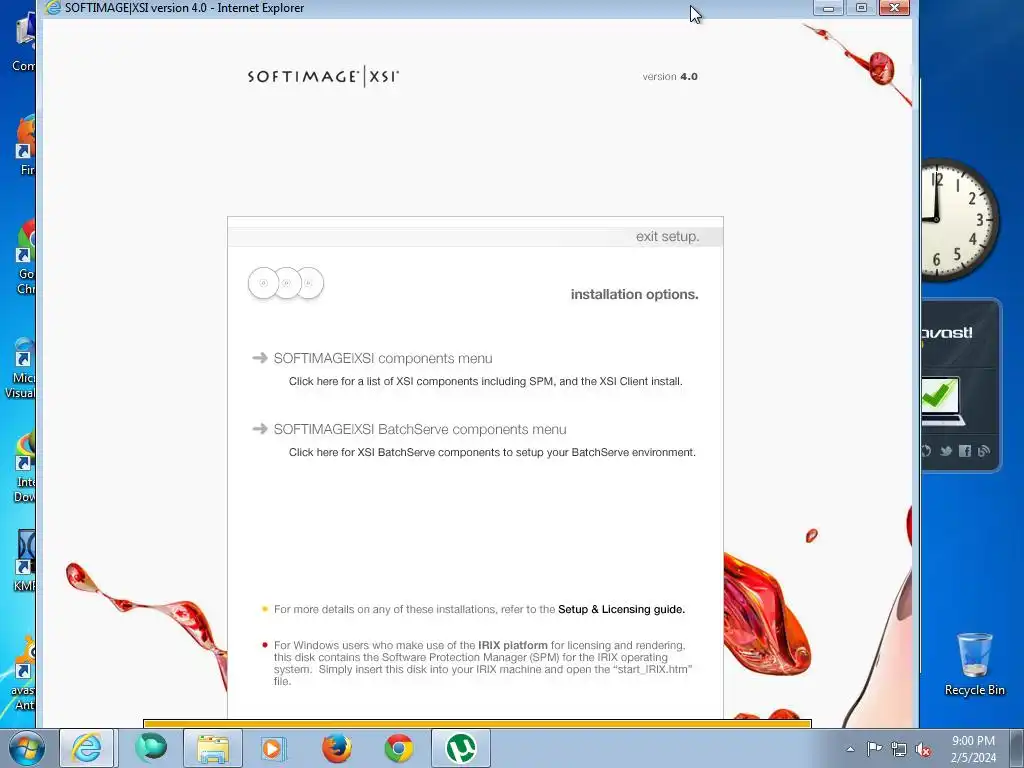Open the media player taskbar icon
The width and height of the screenshot is (1024, 768).
[273, 748]
